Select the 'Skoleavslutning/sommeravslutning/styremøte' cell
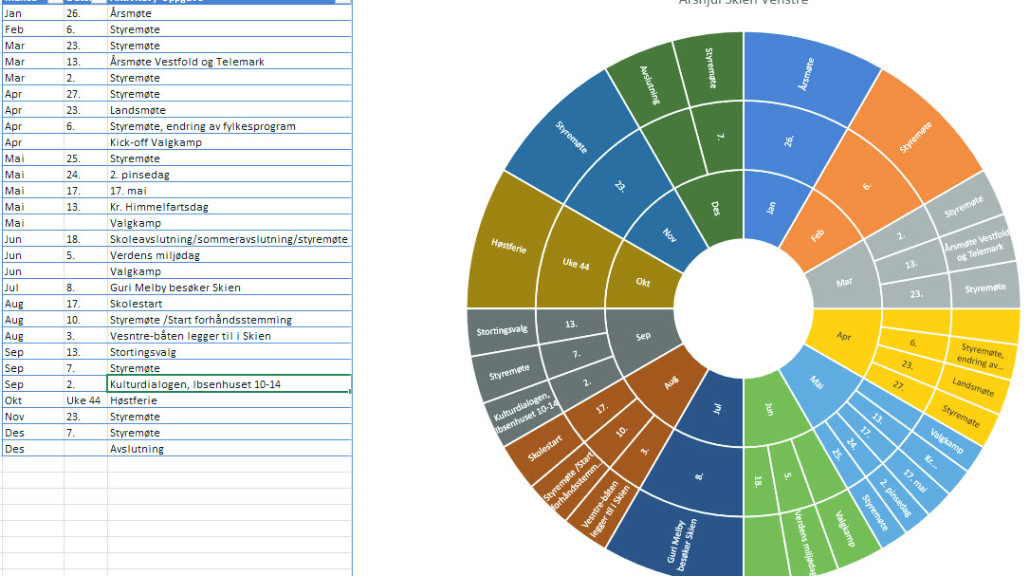Screen dimensions: 1030x576 coord(229,239)
